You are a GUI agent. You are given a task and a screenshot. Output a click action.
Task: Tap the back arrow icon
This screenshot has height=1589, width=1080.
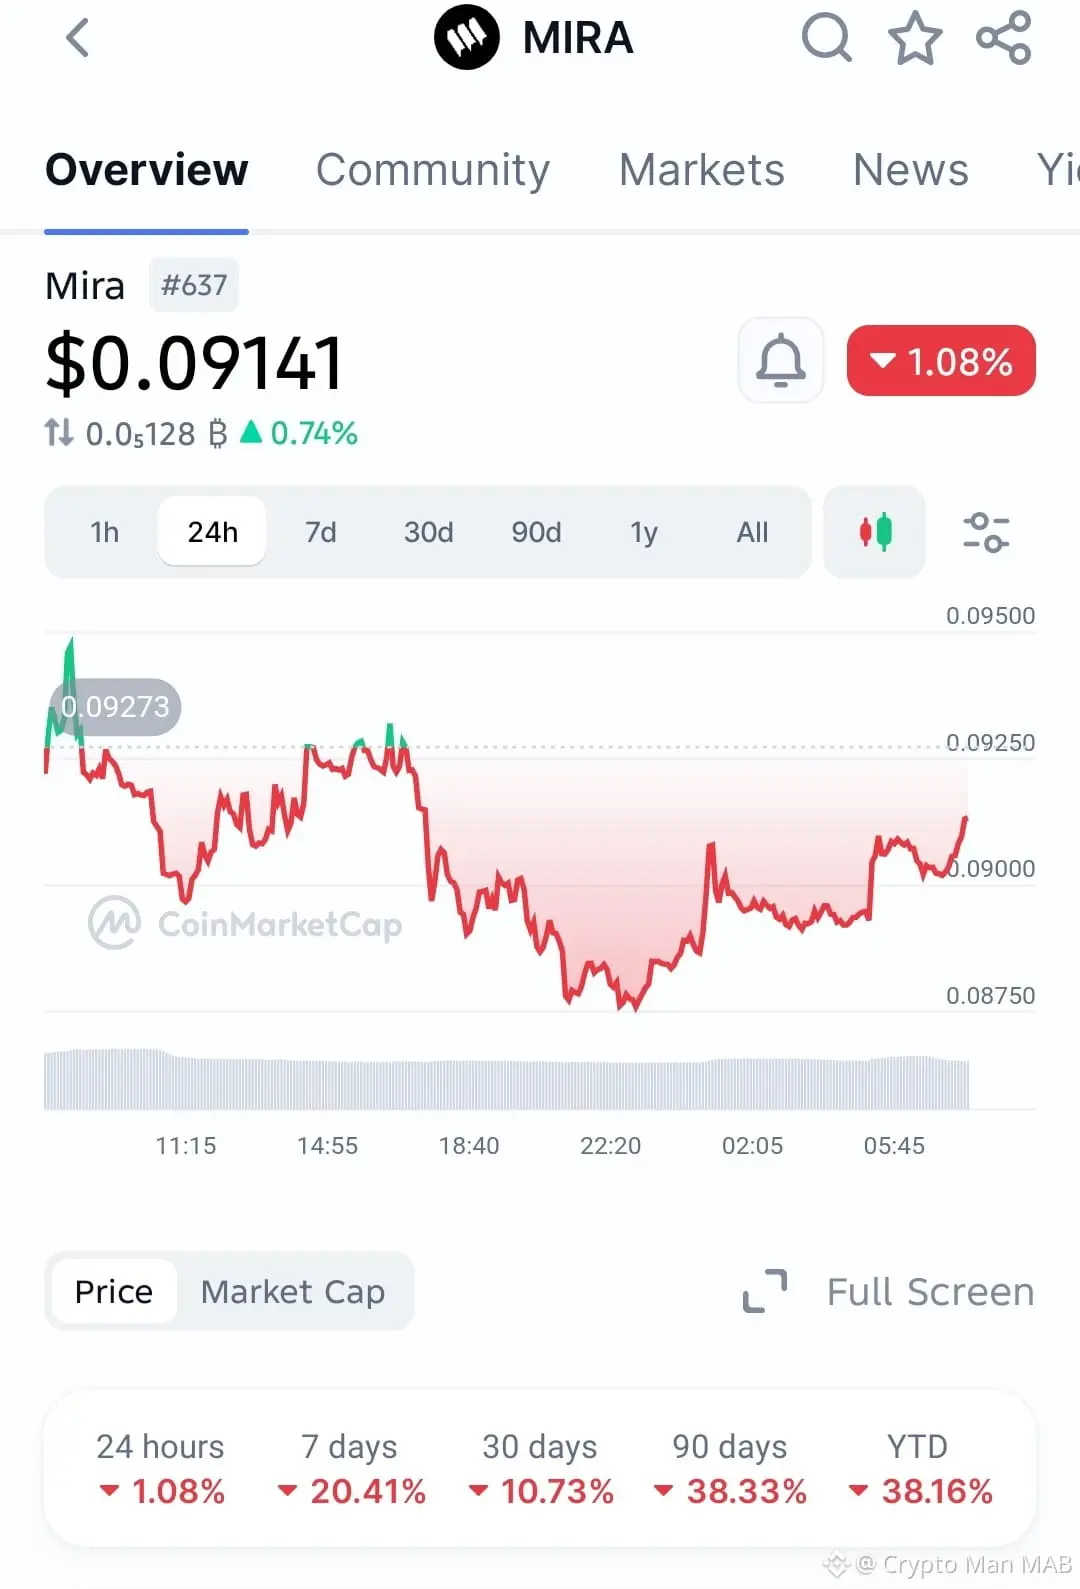(x=77, y=38)
